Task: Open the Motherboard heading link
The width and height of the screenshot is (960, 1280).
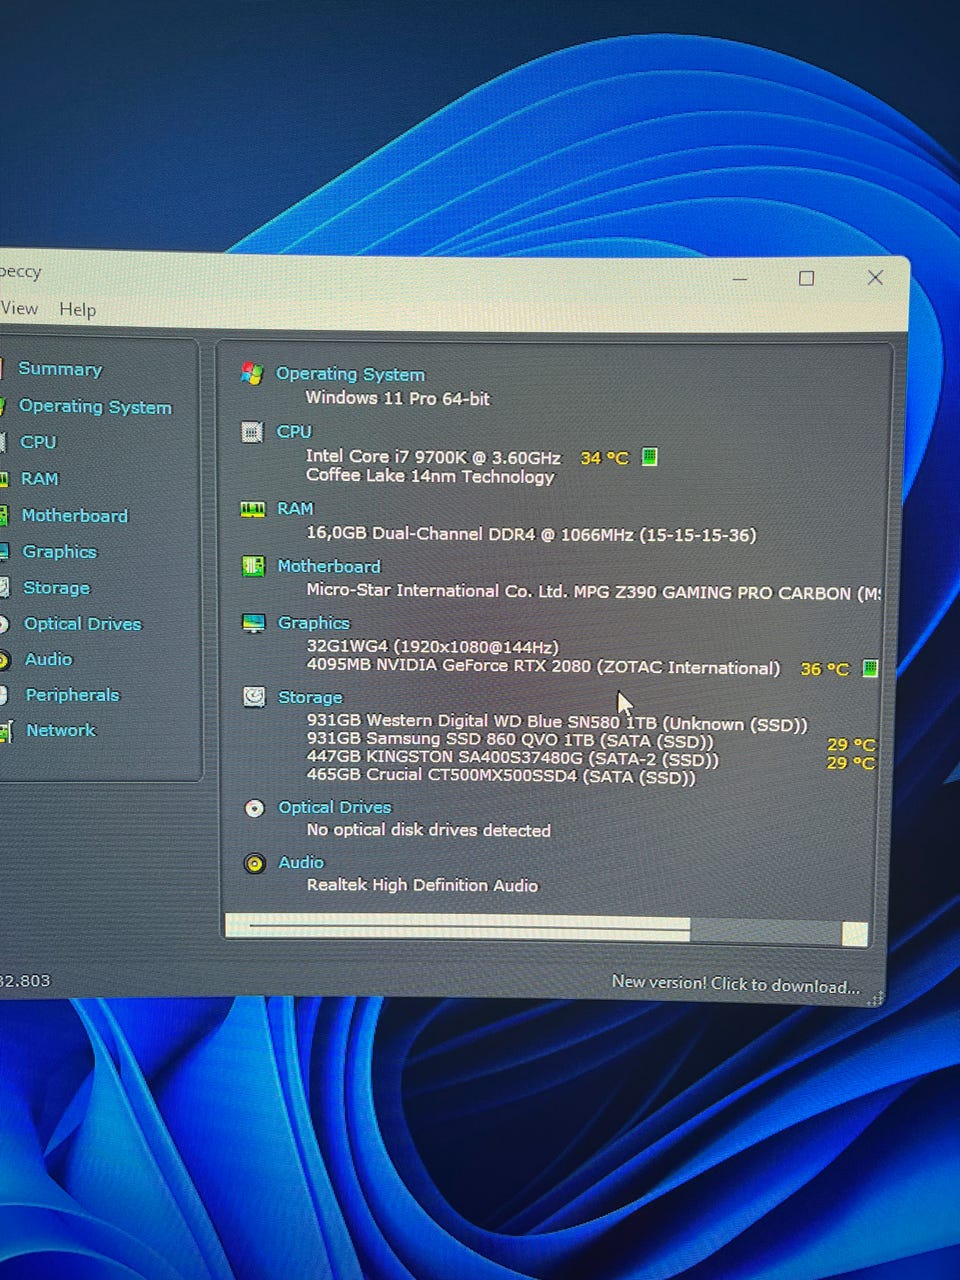Action: tap(329, 566)
